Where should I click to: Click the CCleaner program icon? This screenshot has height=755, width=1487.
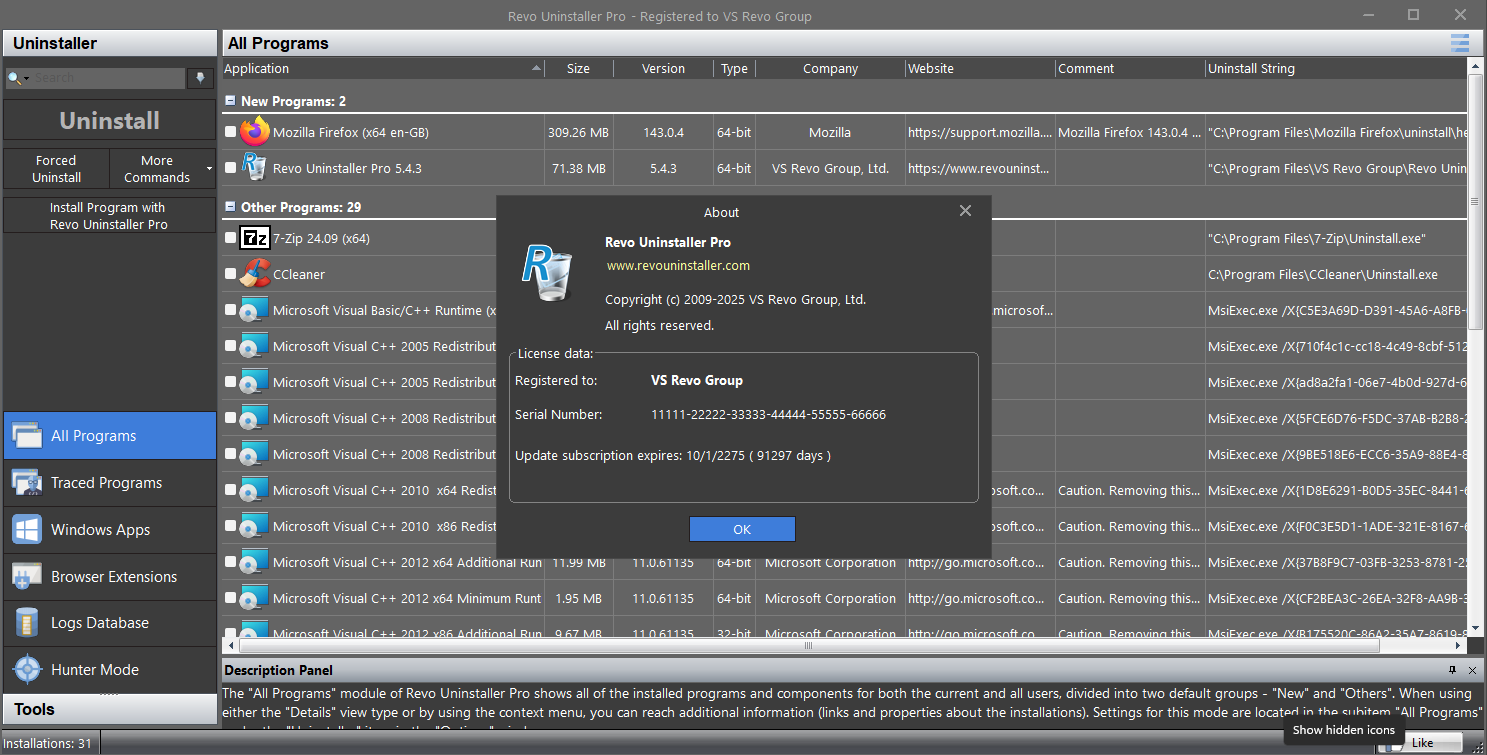coord(255,274)
